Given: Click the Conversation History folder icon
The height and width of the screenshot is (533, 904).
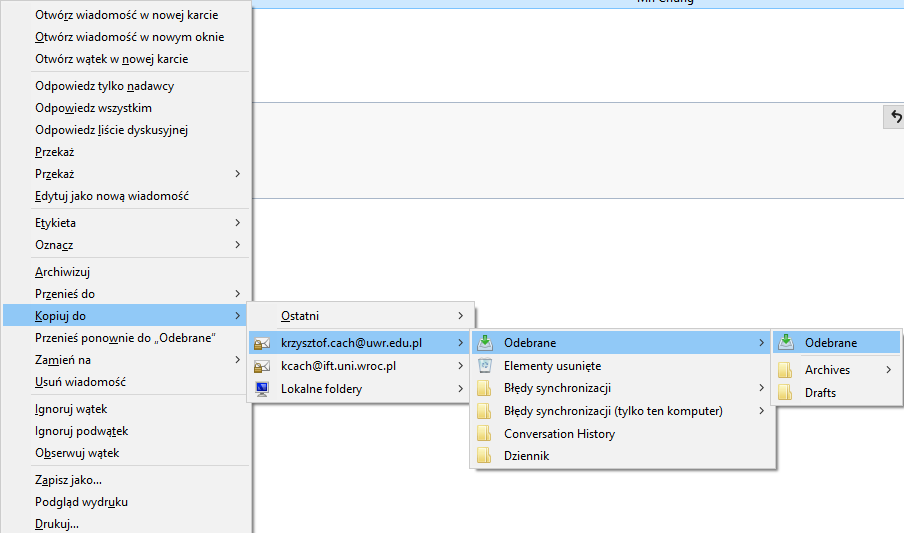Looking at the screenshot, I should [485, 434].
